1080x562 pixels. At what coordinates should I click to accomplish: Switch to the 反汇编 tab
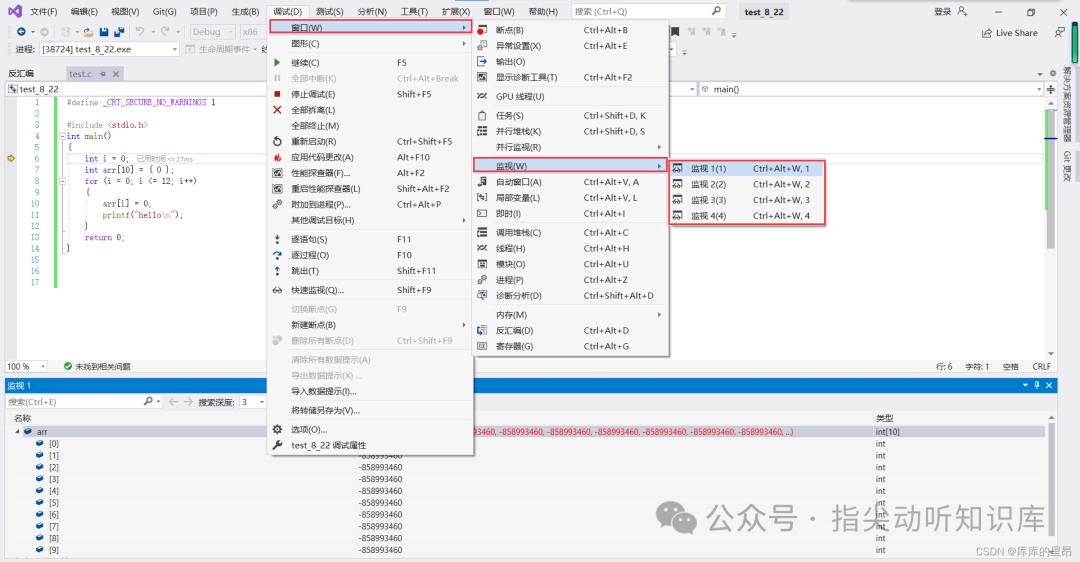(21, 74)
